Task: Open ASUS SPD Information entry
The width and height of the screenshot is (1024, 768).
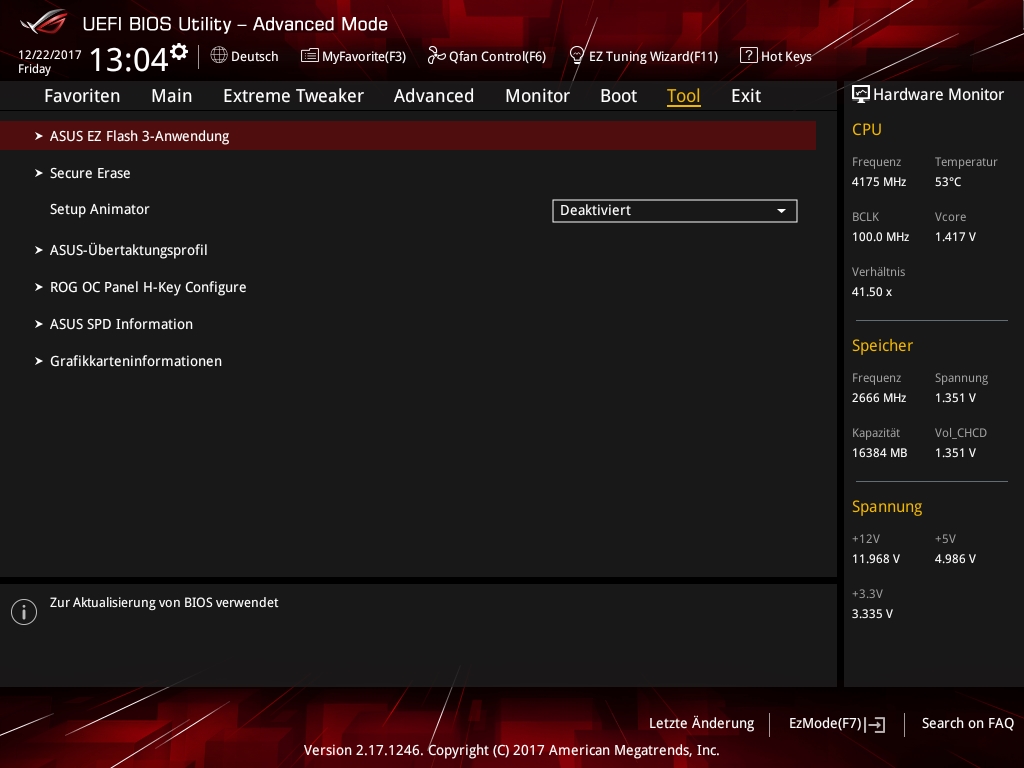Action: (121, 324)
